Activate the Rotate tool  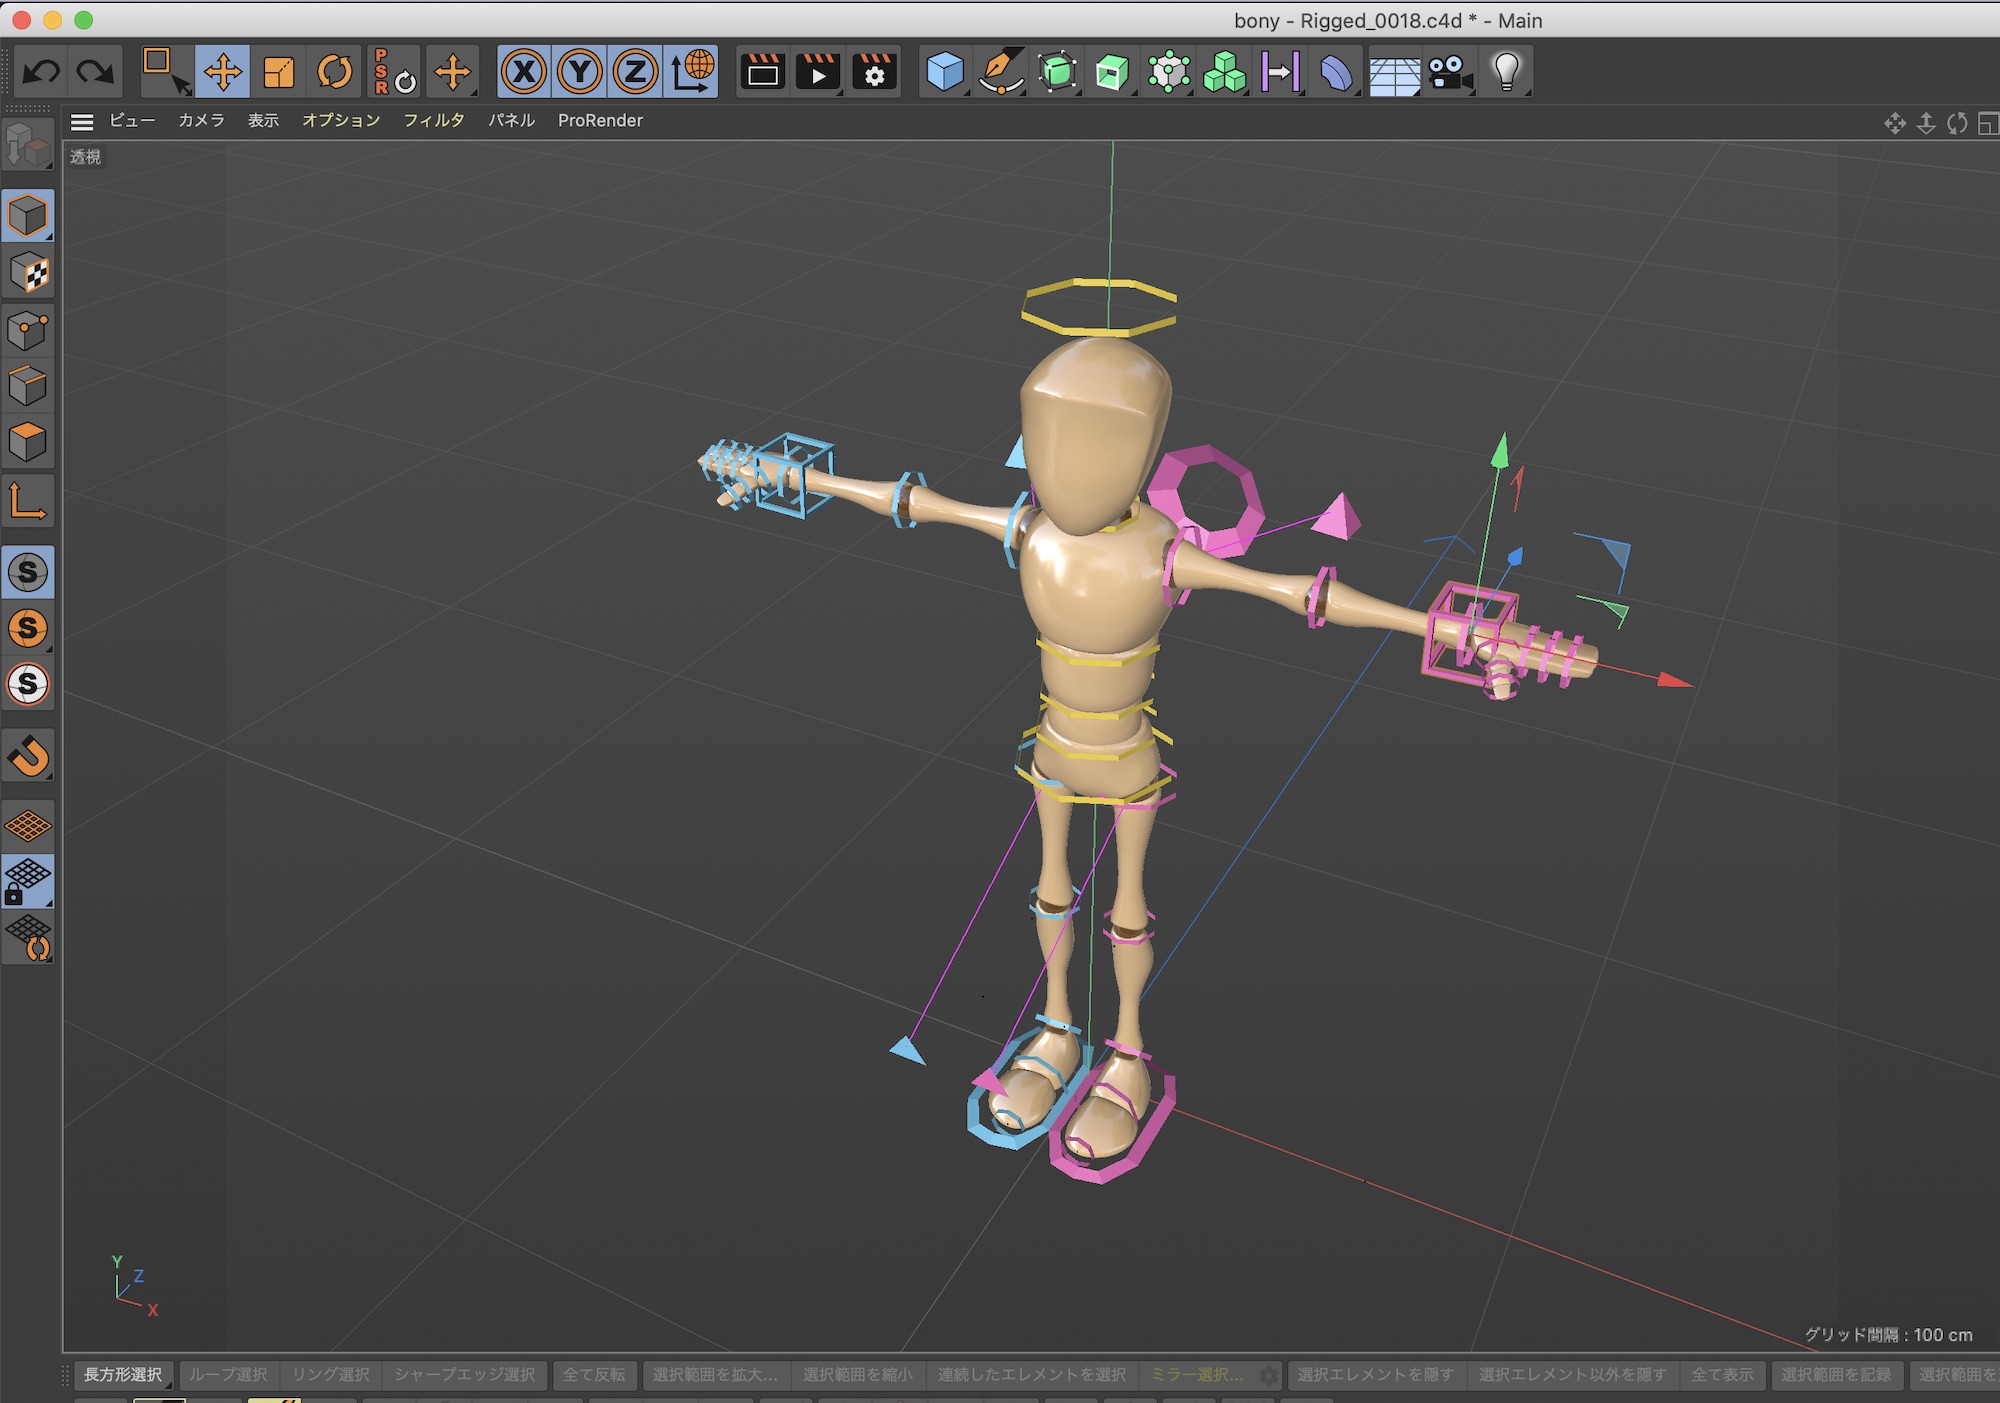pos(335,72)
